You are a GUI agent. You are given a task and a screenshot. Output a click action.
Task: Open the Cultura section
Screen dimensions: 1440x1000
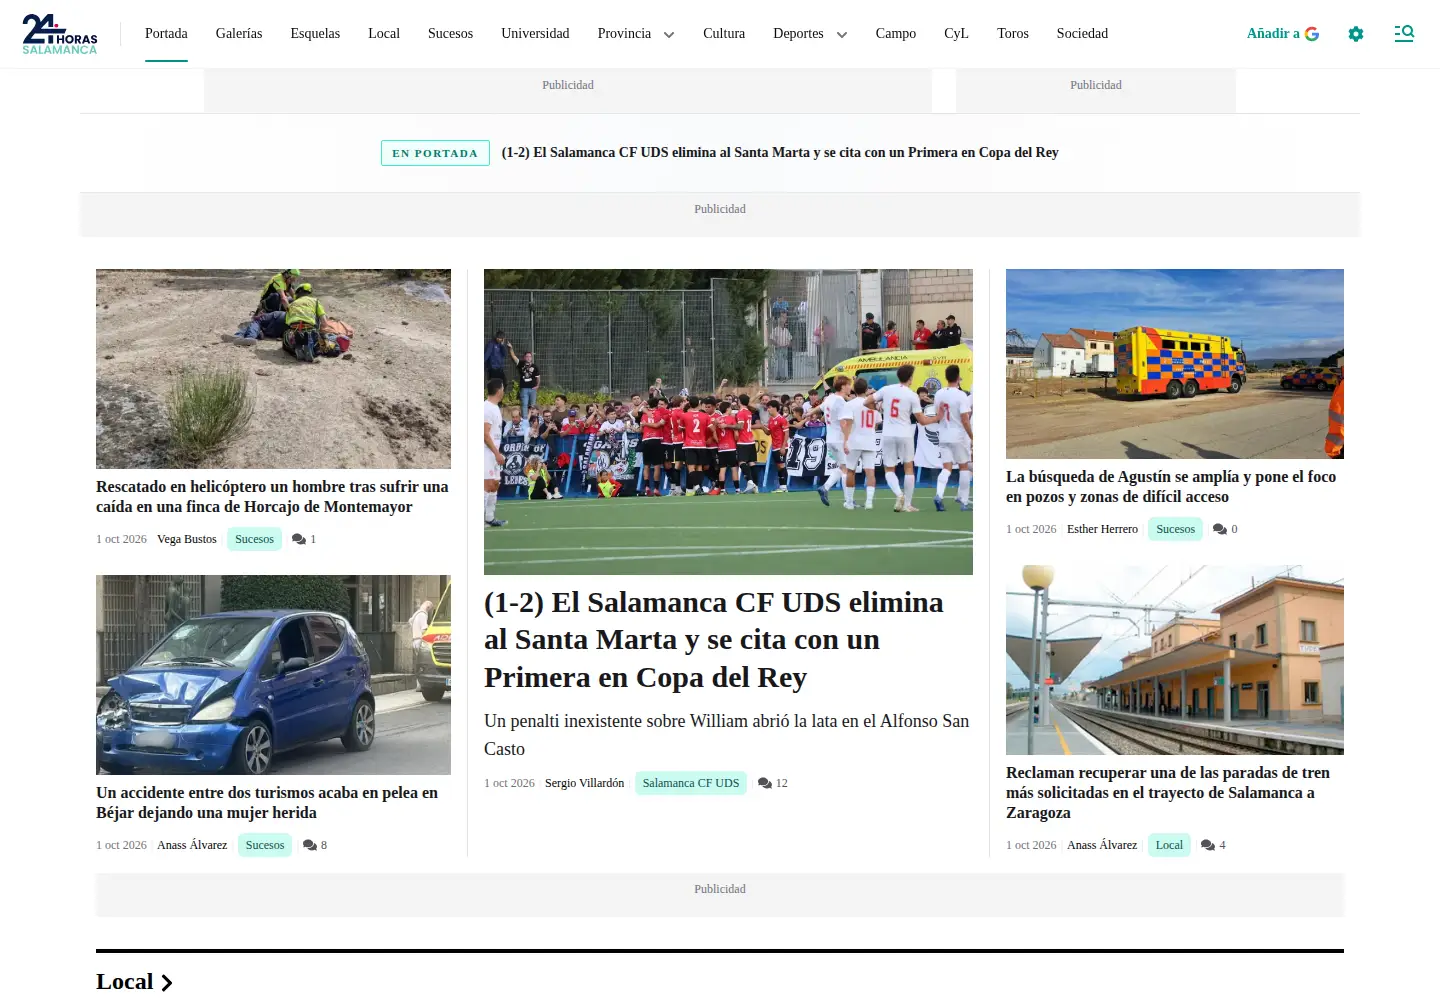(x=724, y=34)
